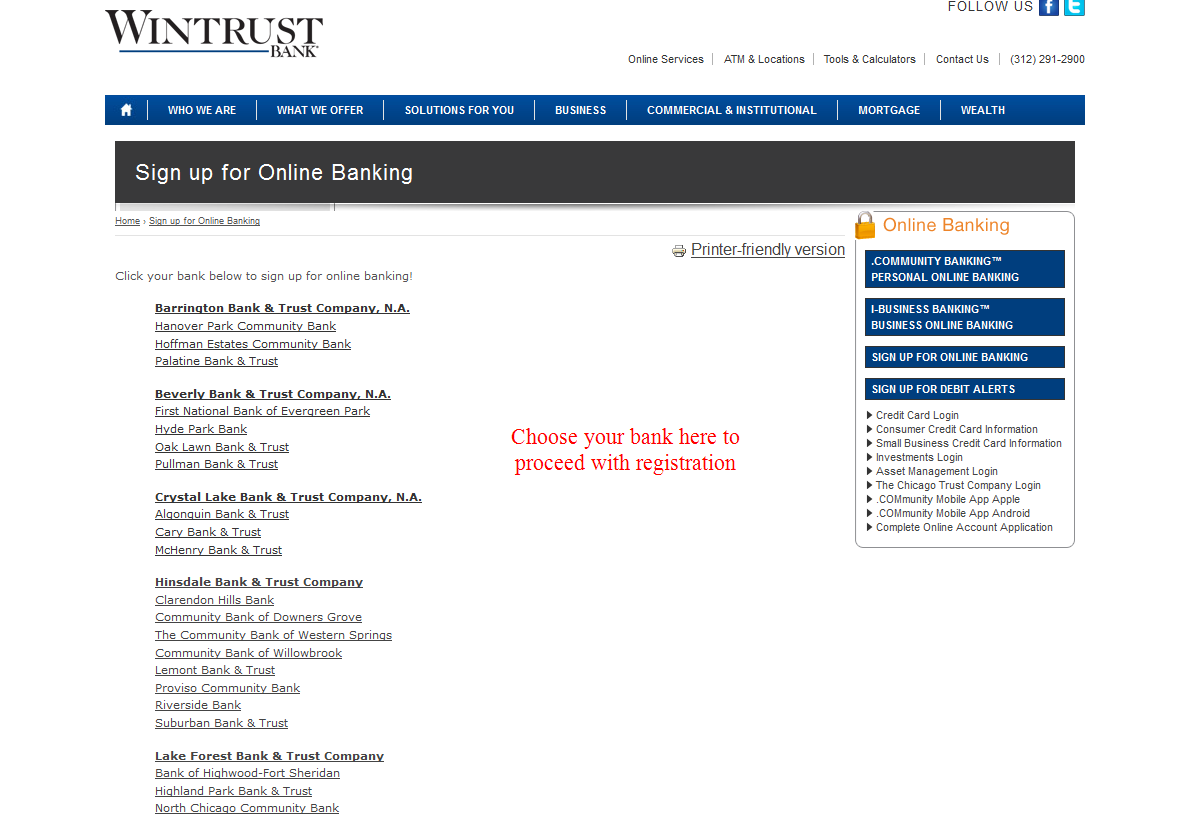Viewport: 1177px width, 831px height.
Task: Open the Printer-friendly version link
Action: click(x=768, y=250)
